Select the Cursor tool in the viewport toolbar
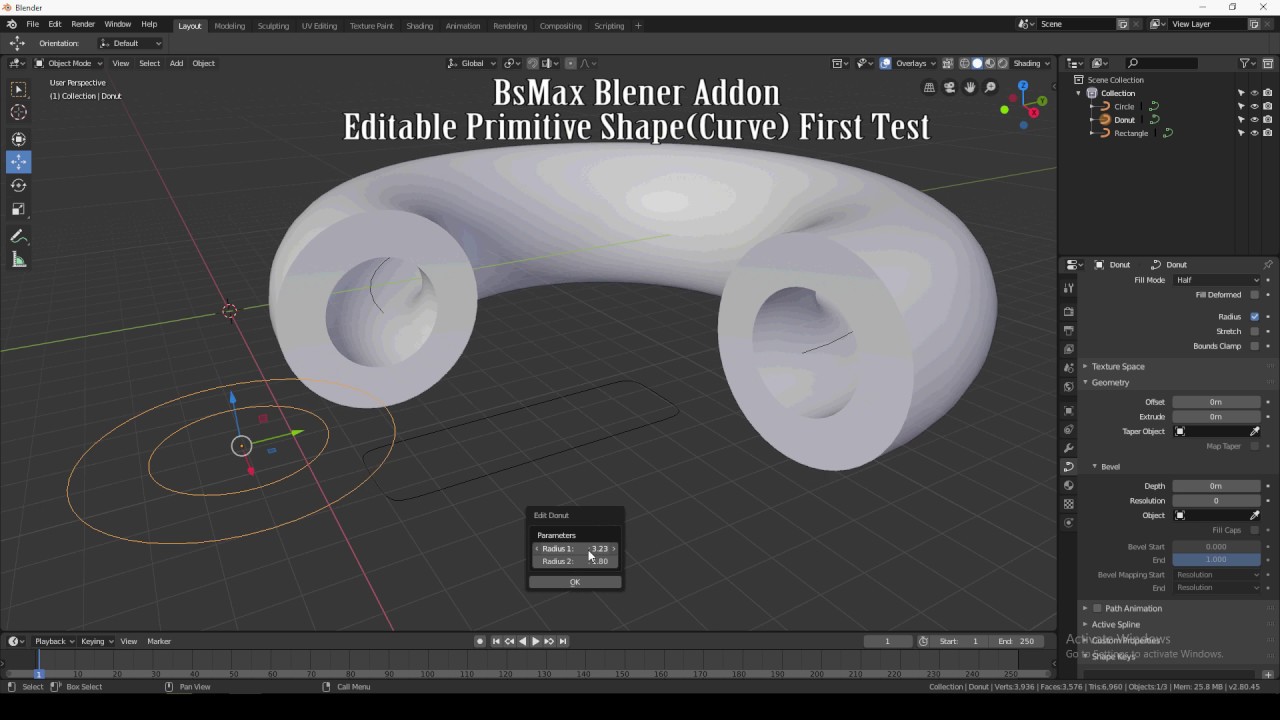1280x720 pixels. pyautogui.click(x=18, y=113)
